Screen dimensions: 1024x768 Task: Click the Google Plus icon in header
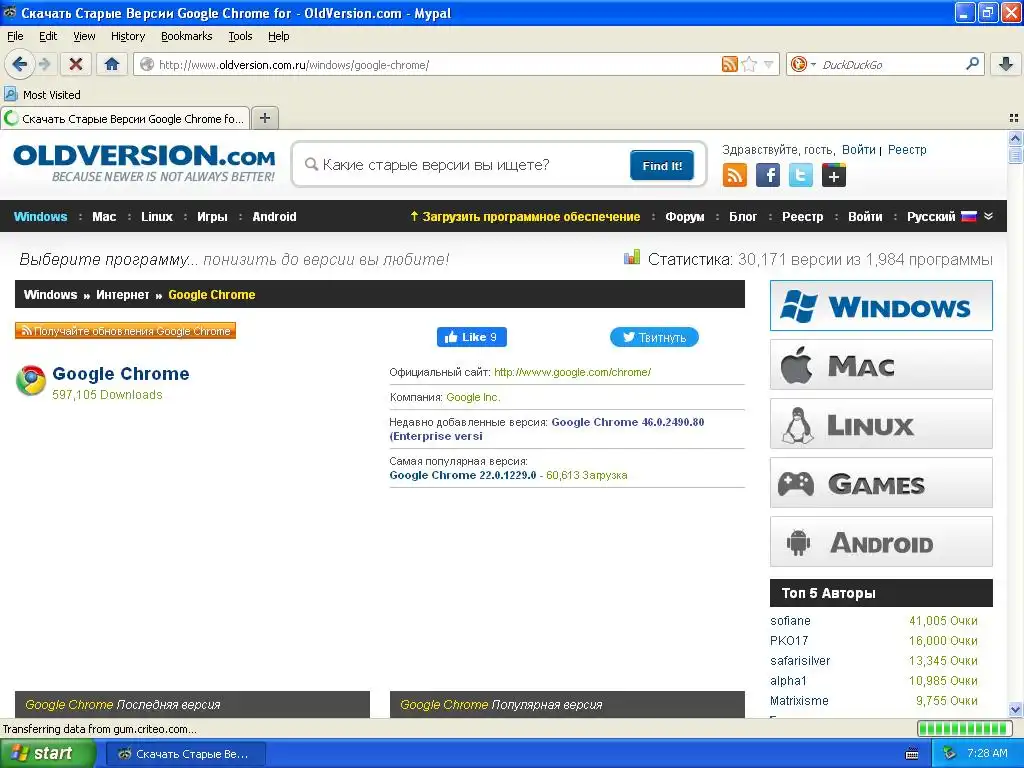(x=834, y=175)
